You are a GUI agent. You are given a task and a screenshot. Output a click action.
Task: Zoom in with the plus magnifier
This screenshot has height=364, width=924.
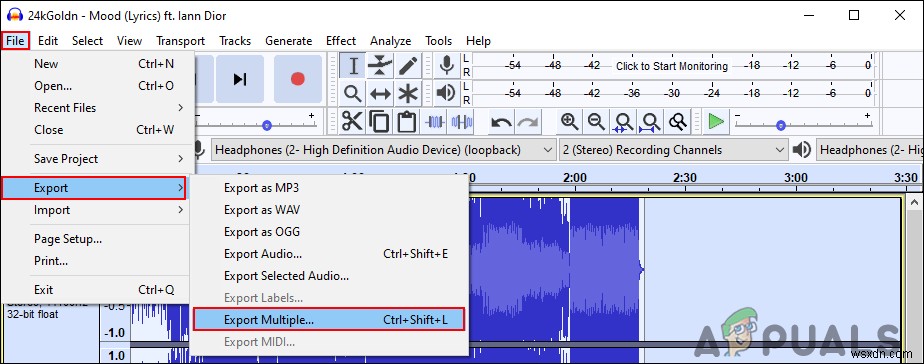click(x=569, y=122)
